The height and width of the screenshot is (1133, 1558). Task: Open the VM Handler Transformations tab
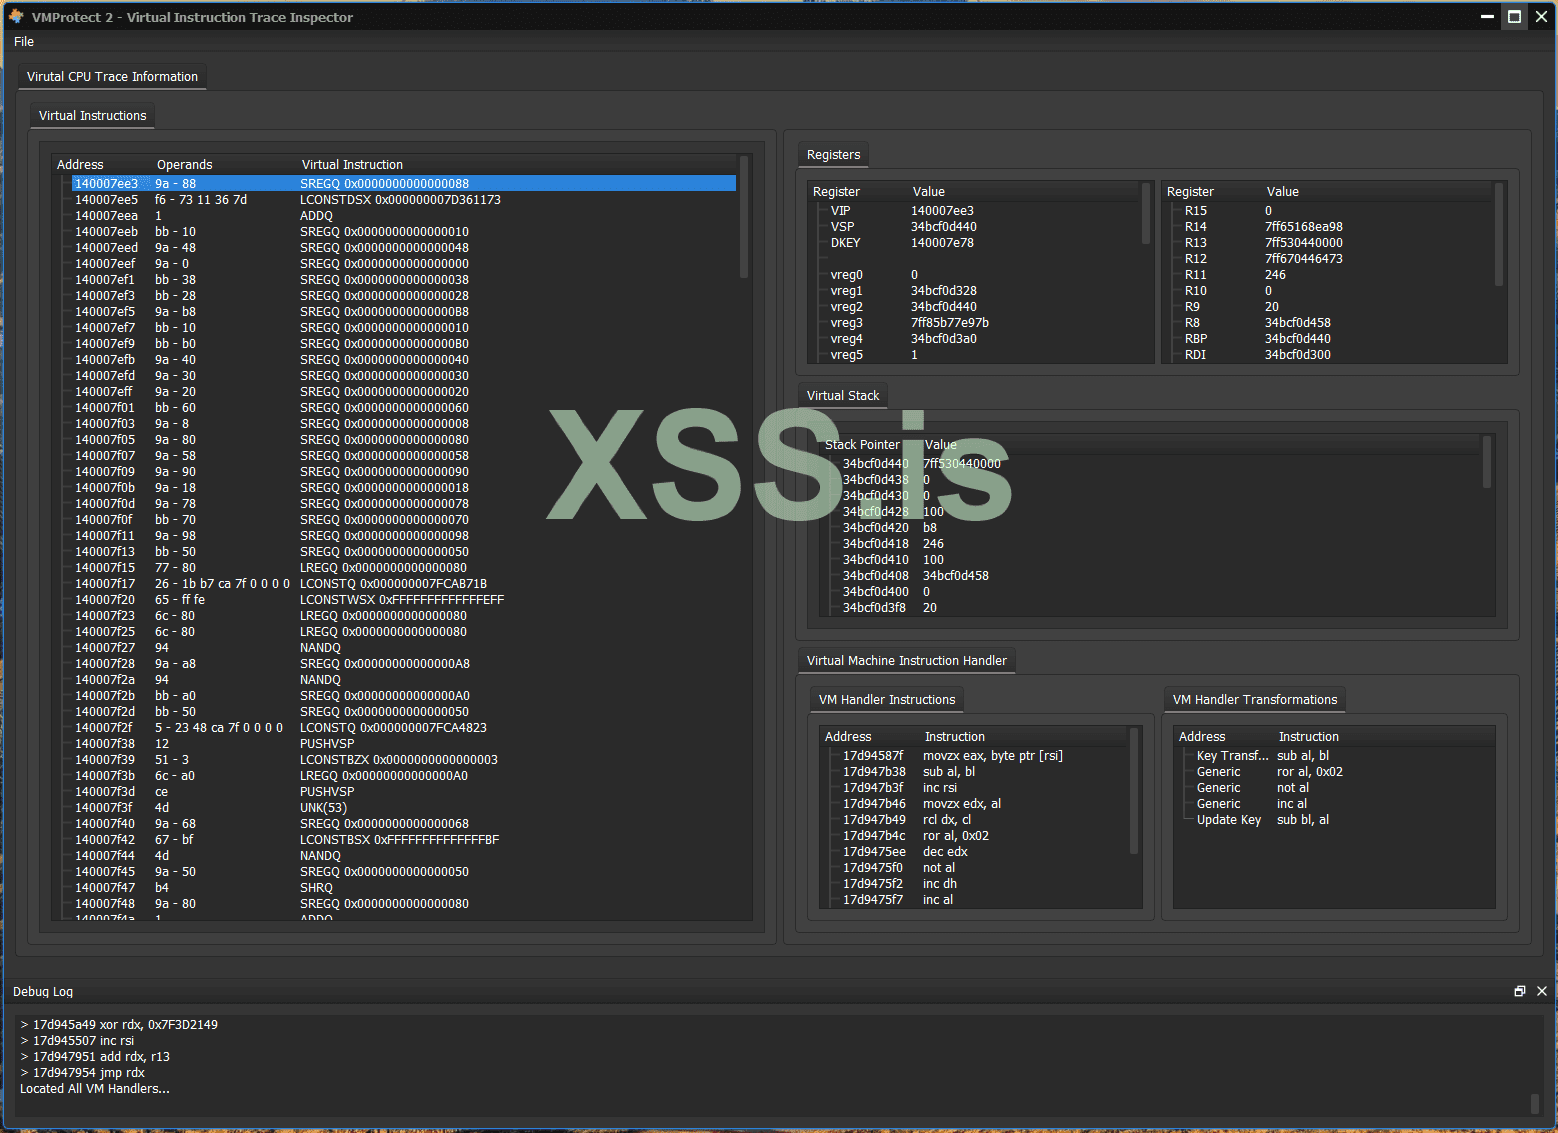(1254, 700)
